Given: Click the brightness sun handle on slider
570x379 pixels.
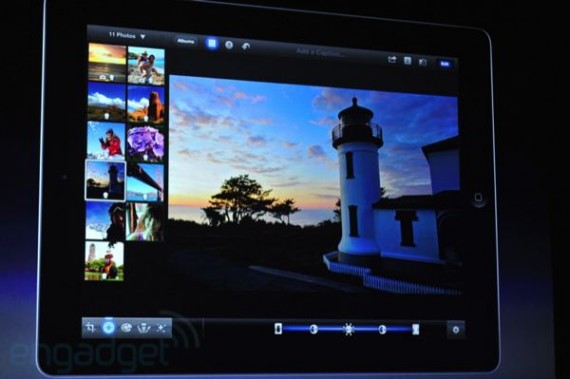Looking at the screenshot, I should point(348,329).
